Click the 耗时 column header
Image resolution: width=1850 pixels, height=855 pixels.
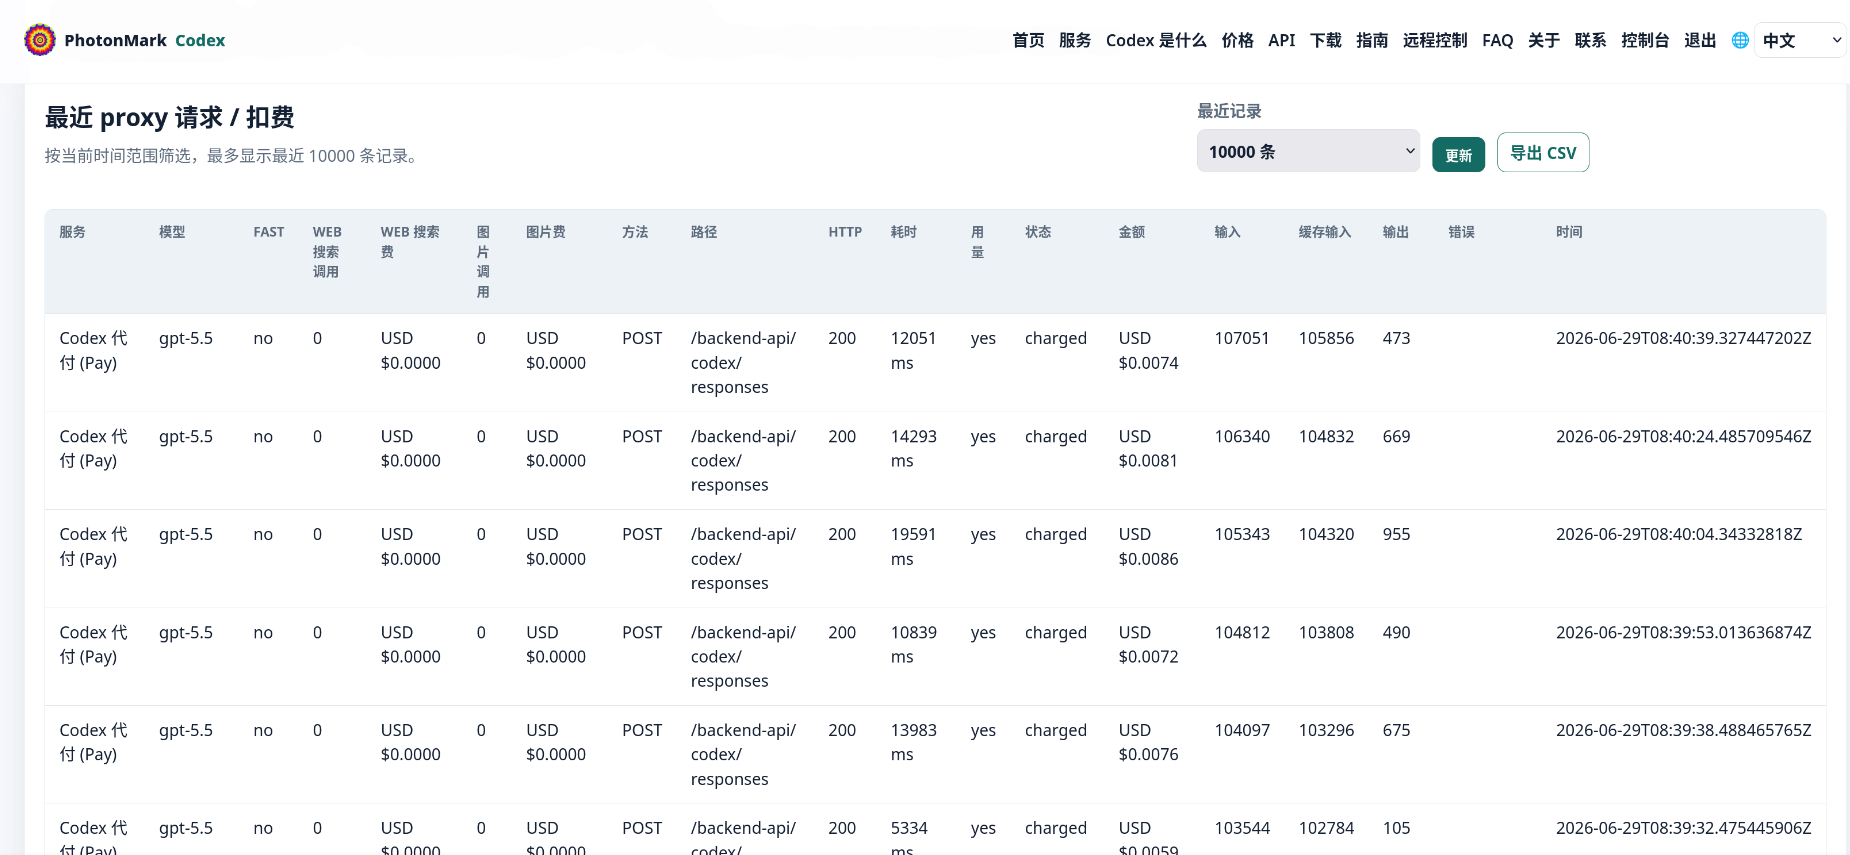[x=904, y=232]
